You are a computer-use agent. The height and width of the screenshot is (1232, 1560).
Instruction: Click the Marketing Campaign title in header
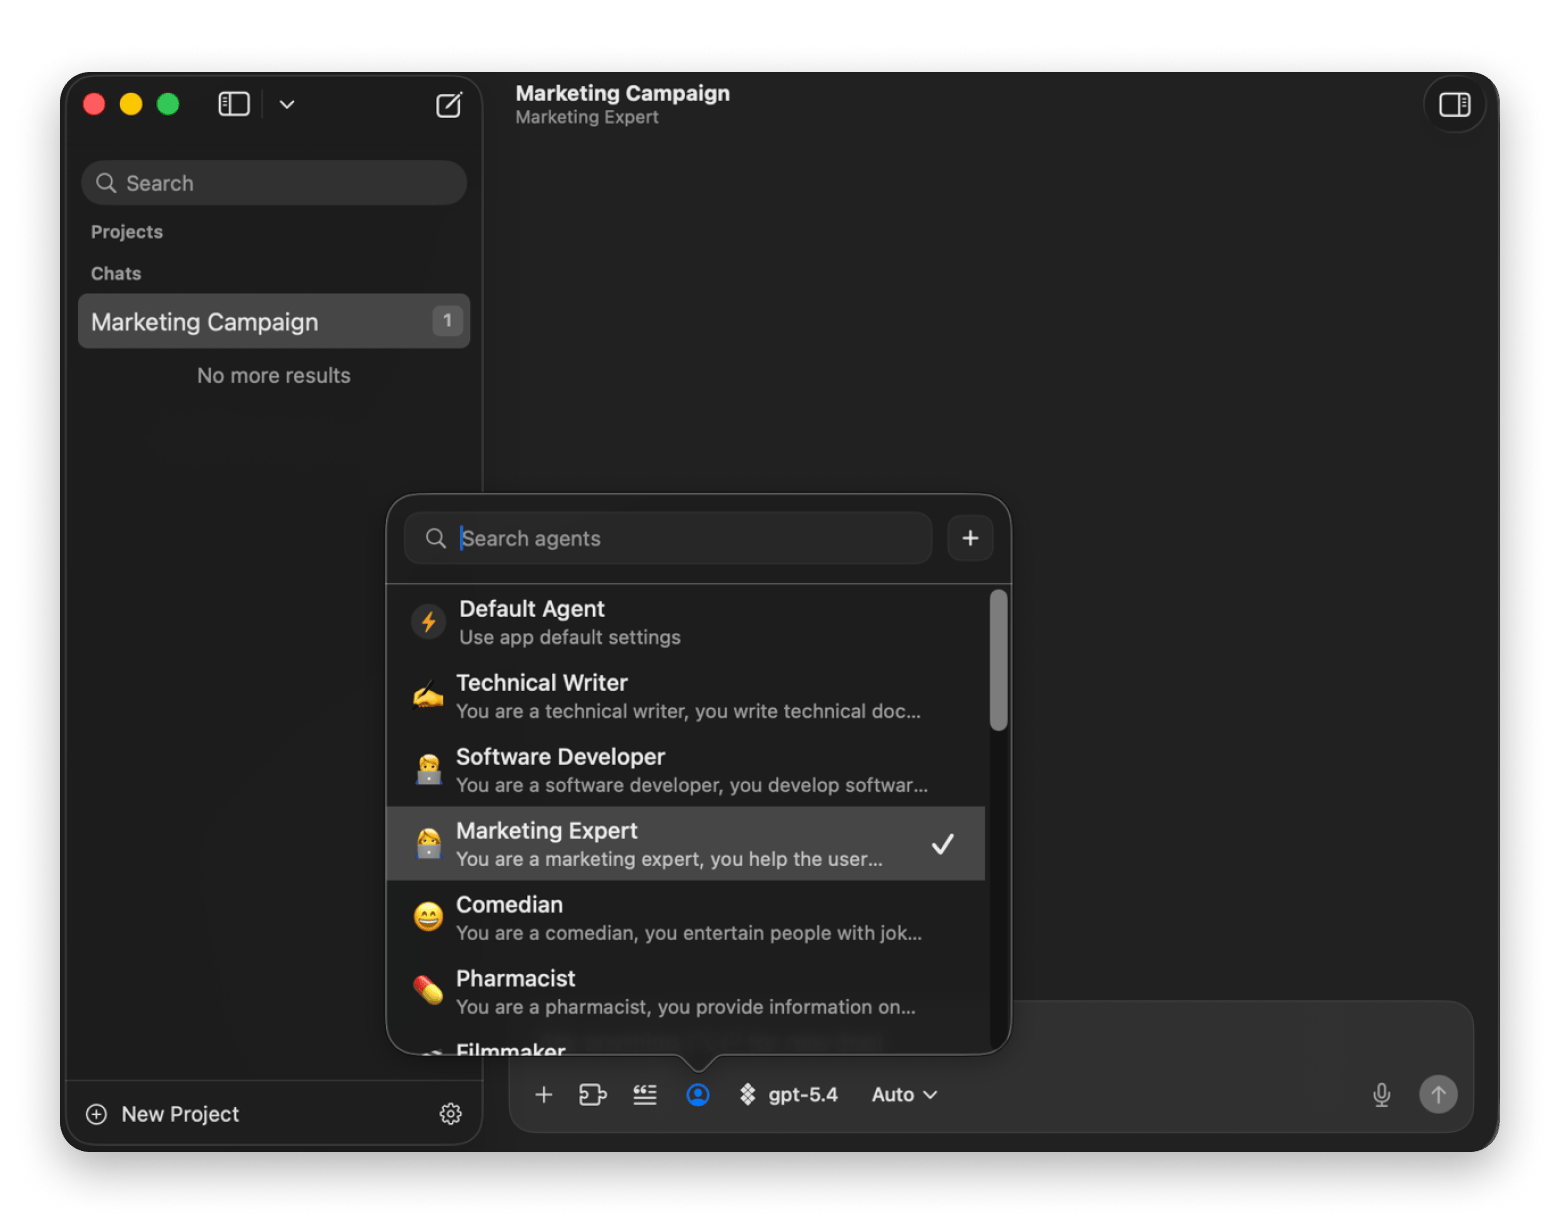tap(623, 93)
